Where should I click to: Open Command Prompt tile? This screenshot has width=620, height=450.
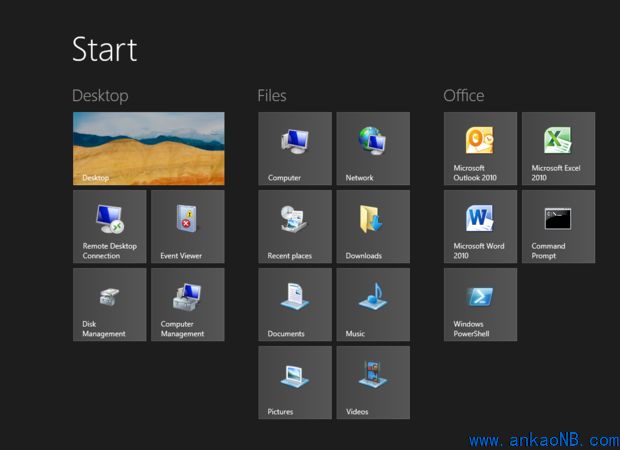pos(558,226)
